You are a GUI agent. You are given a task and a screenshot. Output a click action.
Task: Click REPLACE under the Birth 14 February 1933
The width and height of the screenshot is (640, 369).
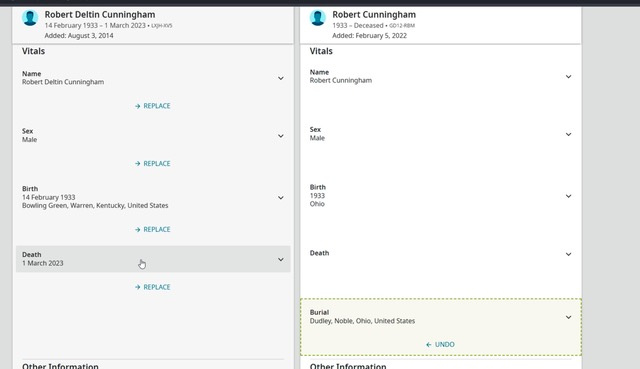coord(153,229)
